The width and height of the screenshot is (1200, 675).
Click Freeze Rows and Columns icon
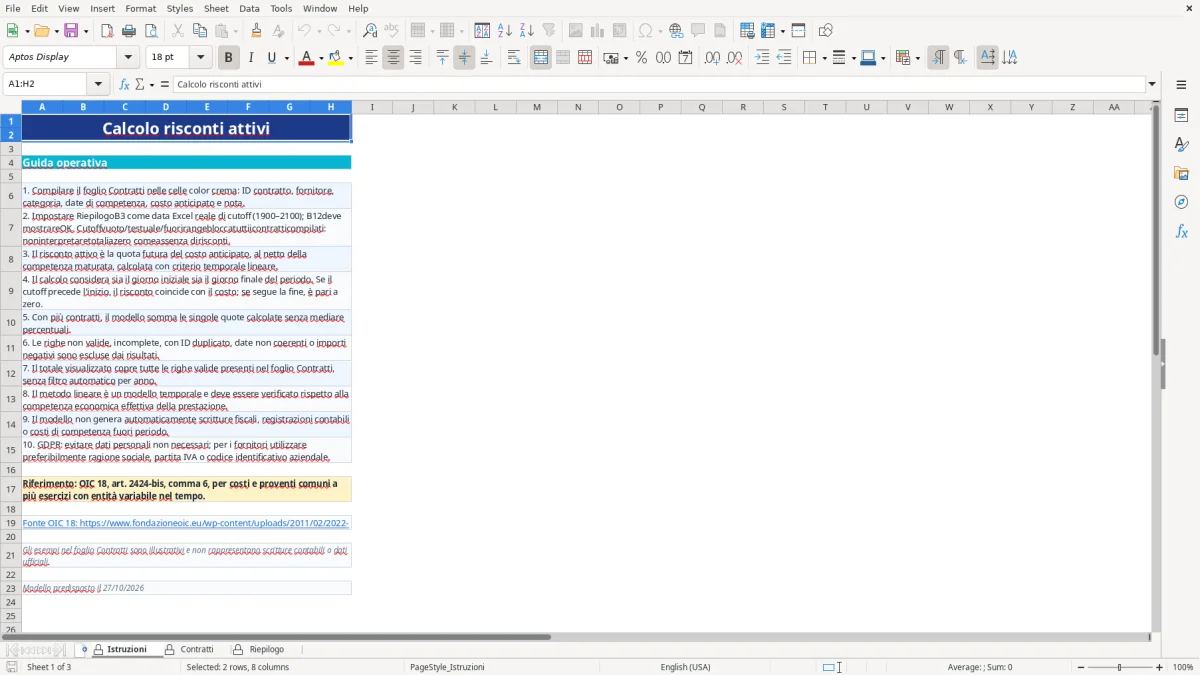point(768,31)
